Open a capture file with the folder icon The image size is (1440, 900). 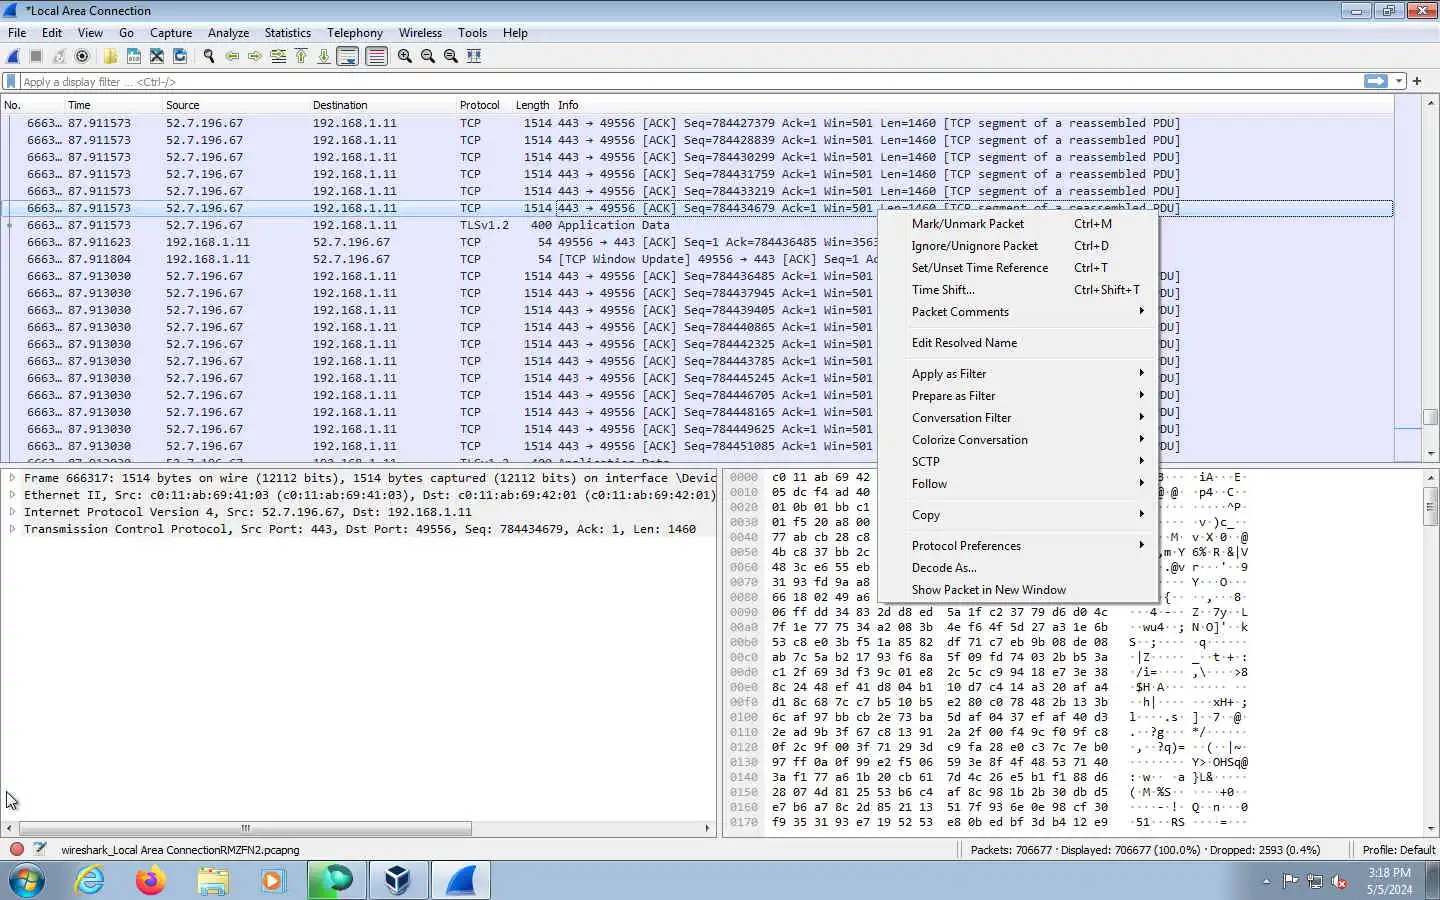click(x=110, y=56)
